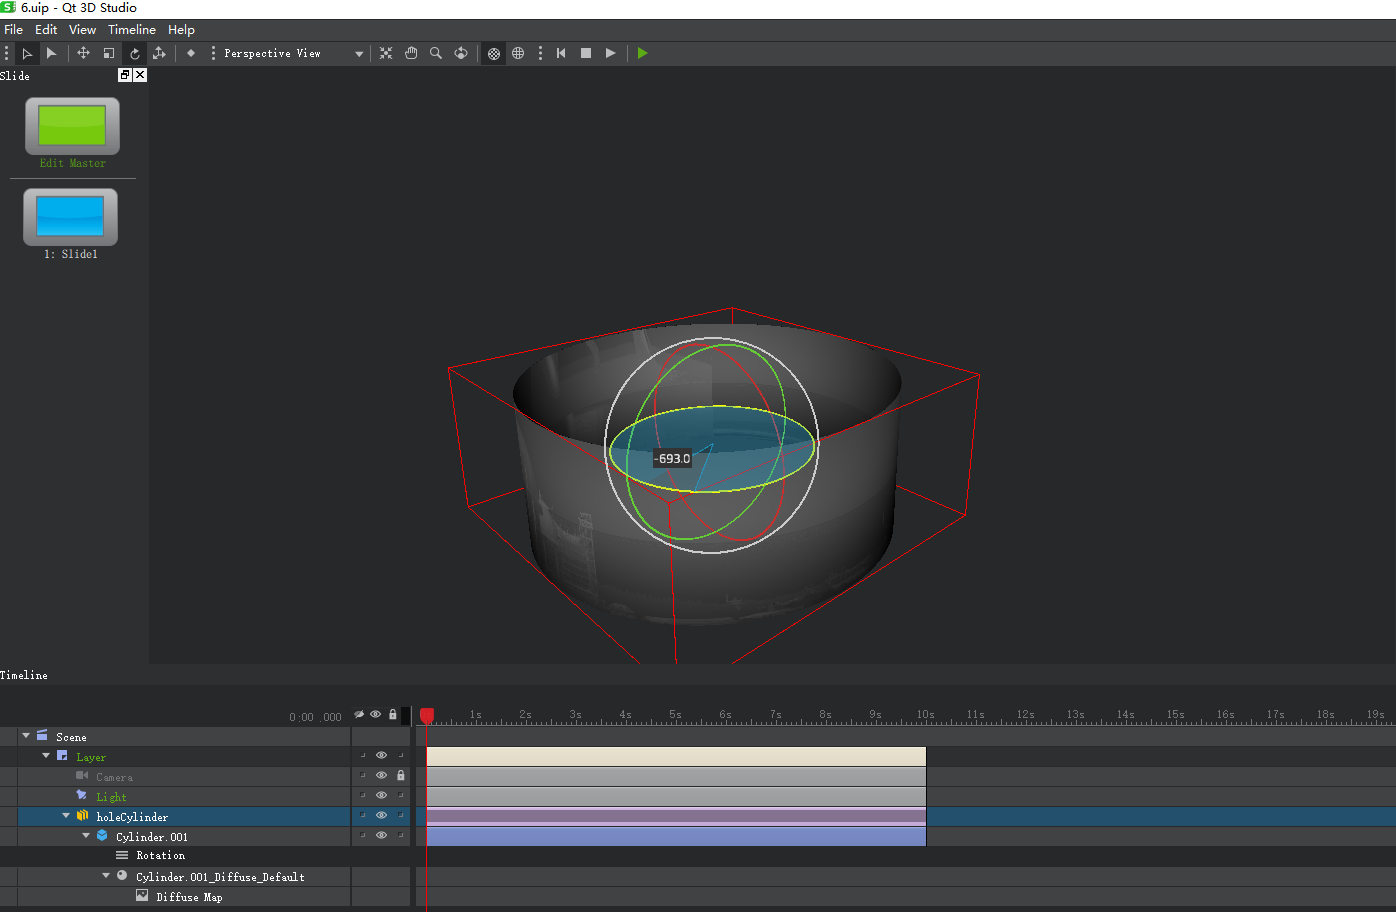Click the Edit Master slide button
This screenshot has width=1396, height=912.
click(x=72, y=127)
